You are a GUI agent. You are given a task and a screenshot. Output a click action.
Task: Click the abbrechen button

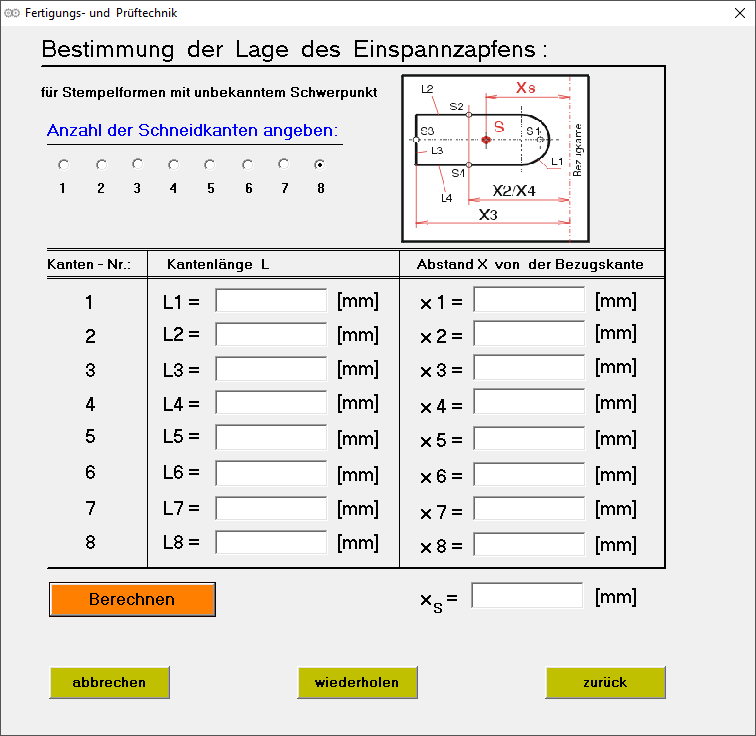coord(109,683)
